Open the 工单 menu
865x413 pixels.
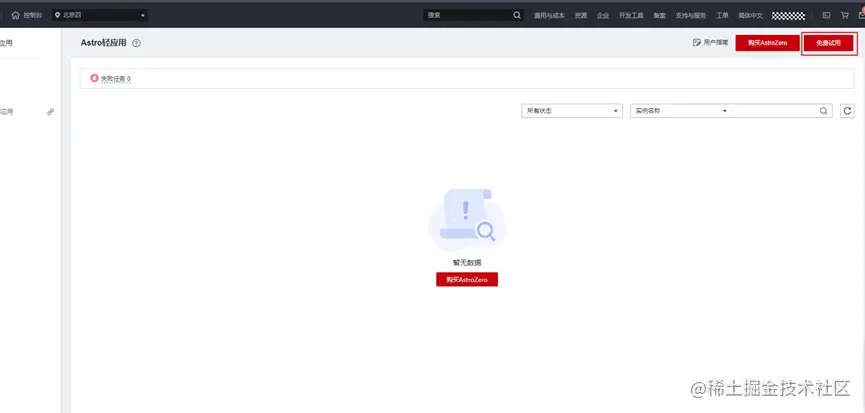tap(722, 15)
